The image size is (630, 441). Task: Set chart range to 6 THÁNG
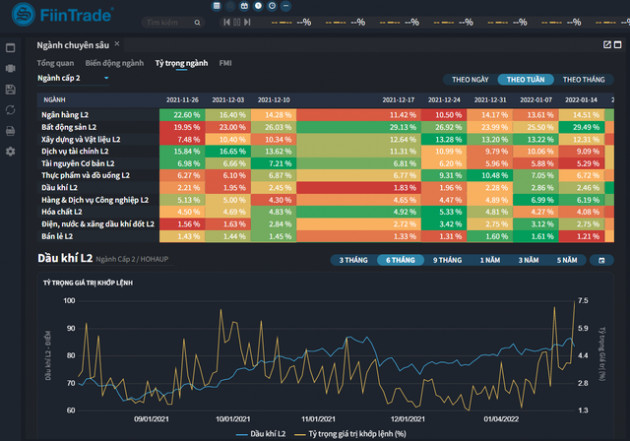[401, 260]
